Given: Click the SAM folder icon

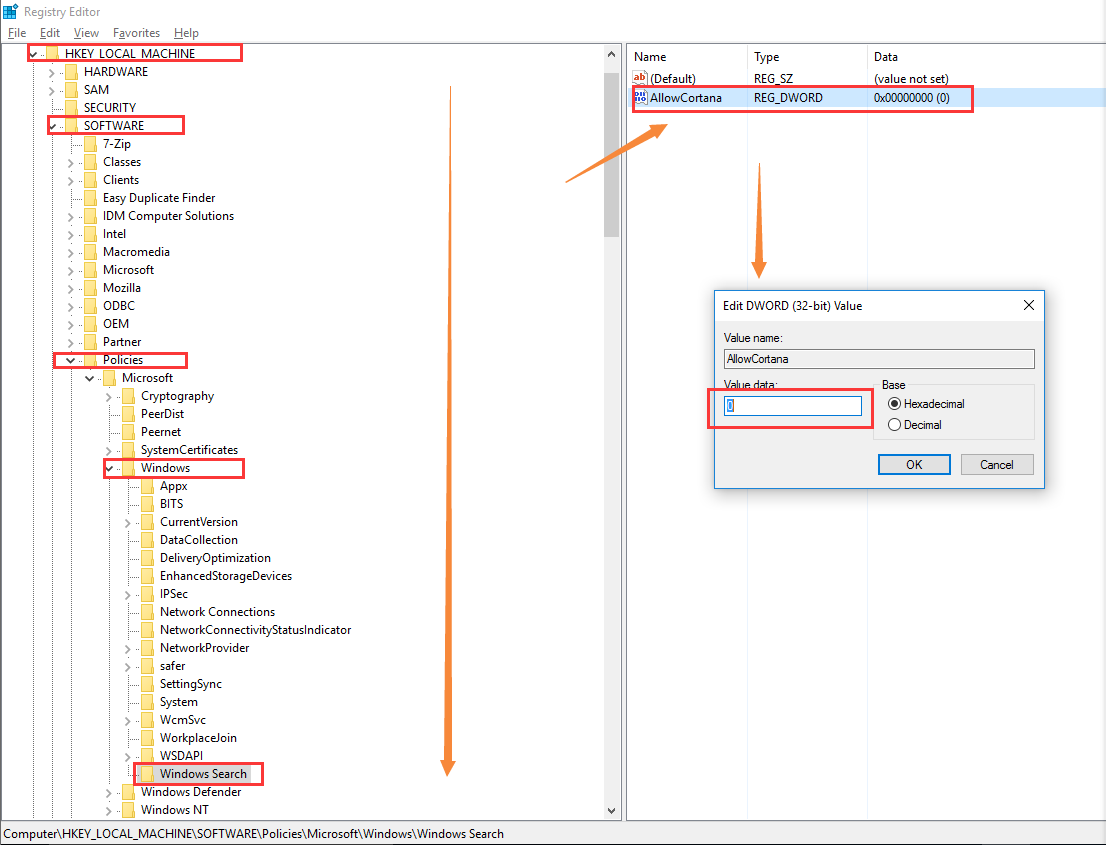Looking at the screenshot, I should [71, 90].
